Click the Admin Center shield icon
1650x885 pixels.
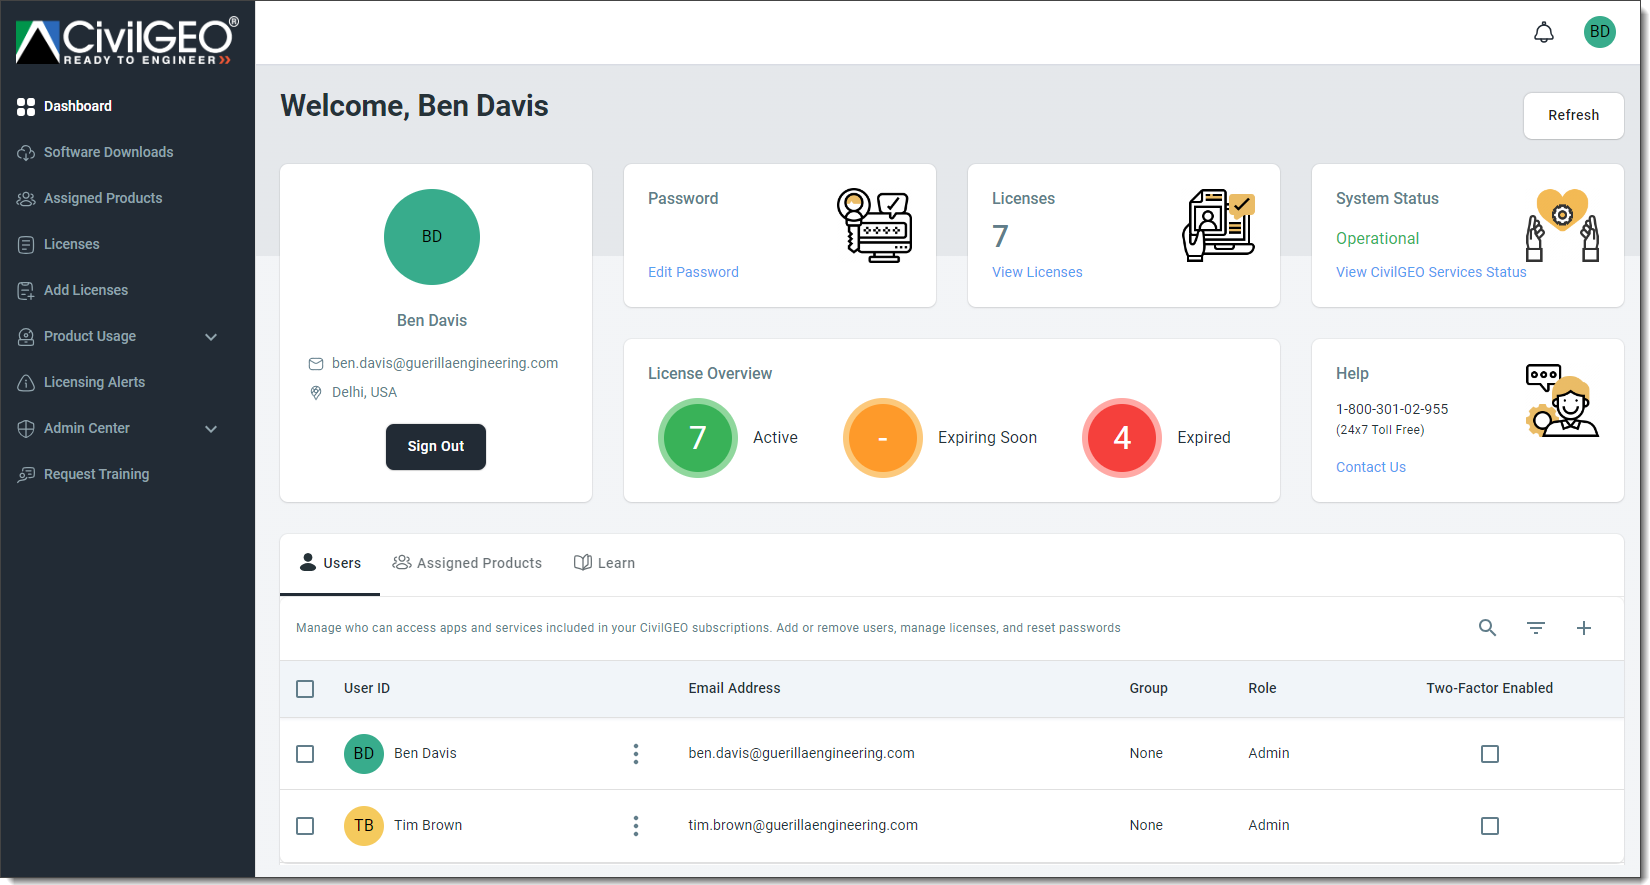click(x=26, y=428)
